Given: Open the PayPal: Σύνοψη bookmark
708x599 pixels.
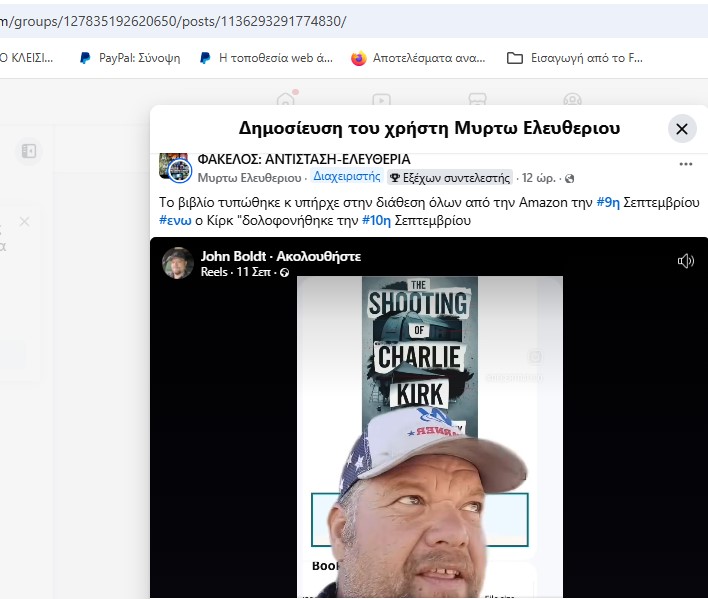Looking at the screenshot, I should (130, 58).
